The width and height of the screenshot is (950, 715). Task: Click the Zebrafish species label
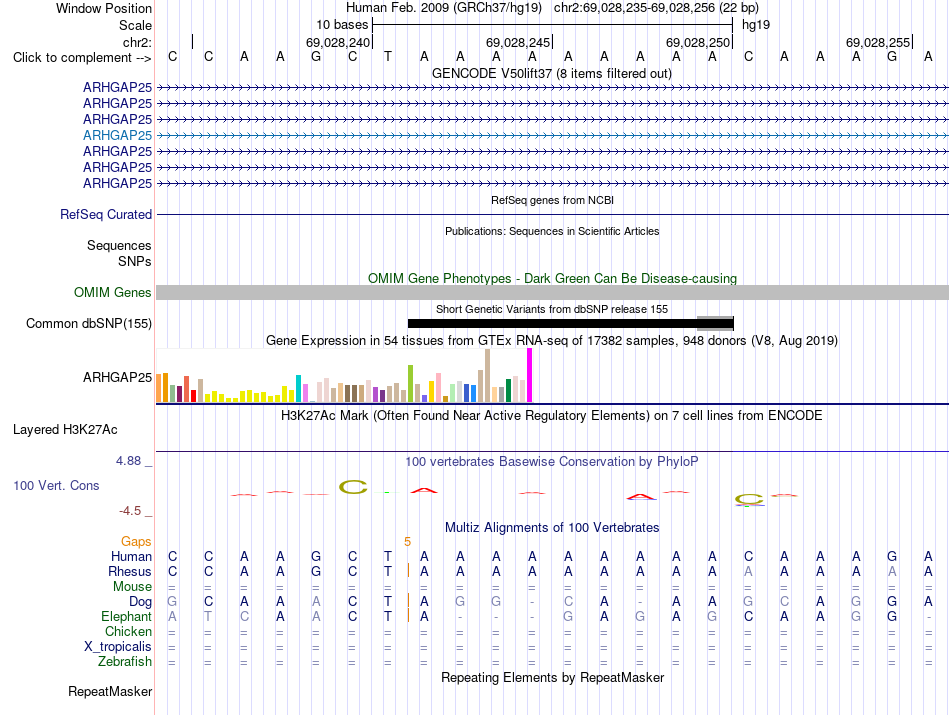click(125, 662)
